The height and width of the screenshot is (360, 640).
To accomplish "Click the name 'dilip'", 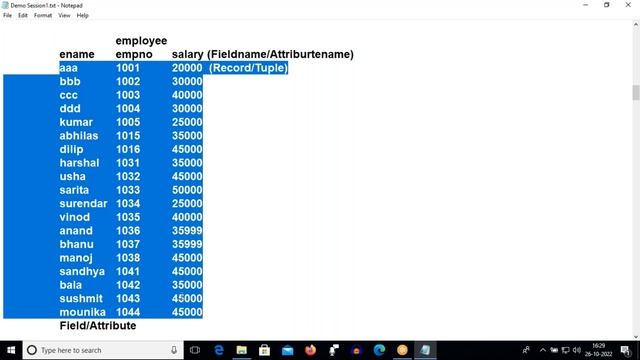I will [71, 149].
